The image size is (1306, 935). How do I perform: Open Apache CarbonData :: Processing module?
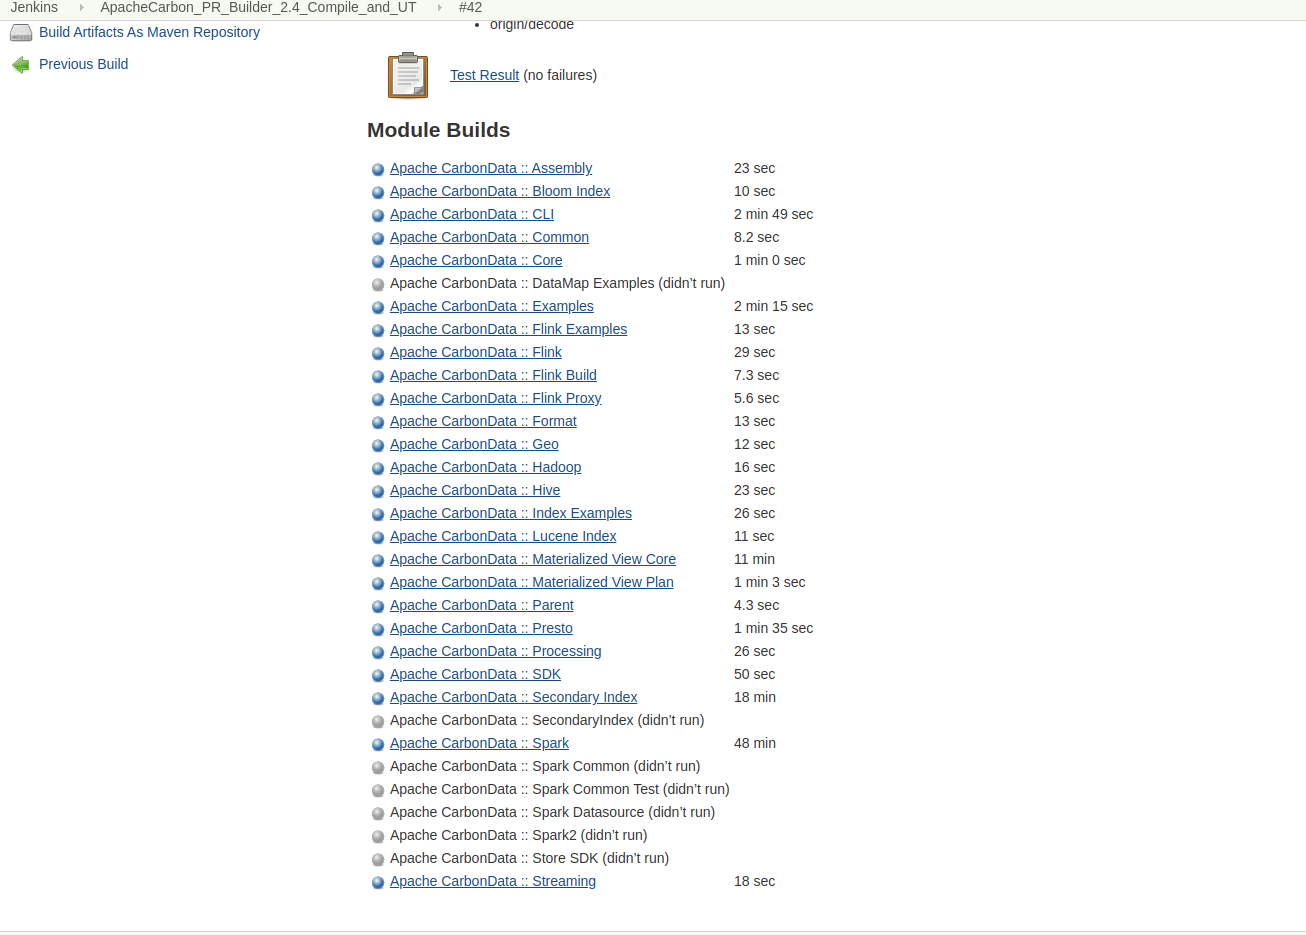click(x=496, y=651)
